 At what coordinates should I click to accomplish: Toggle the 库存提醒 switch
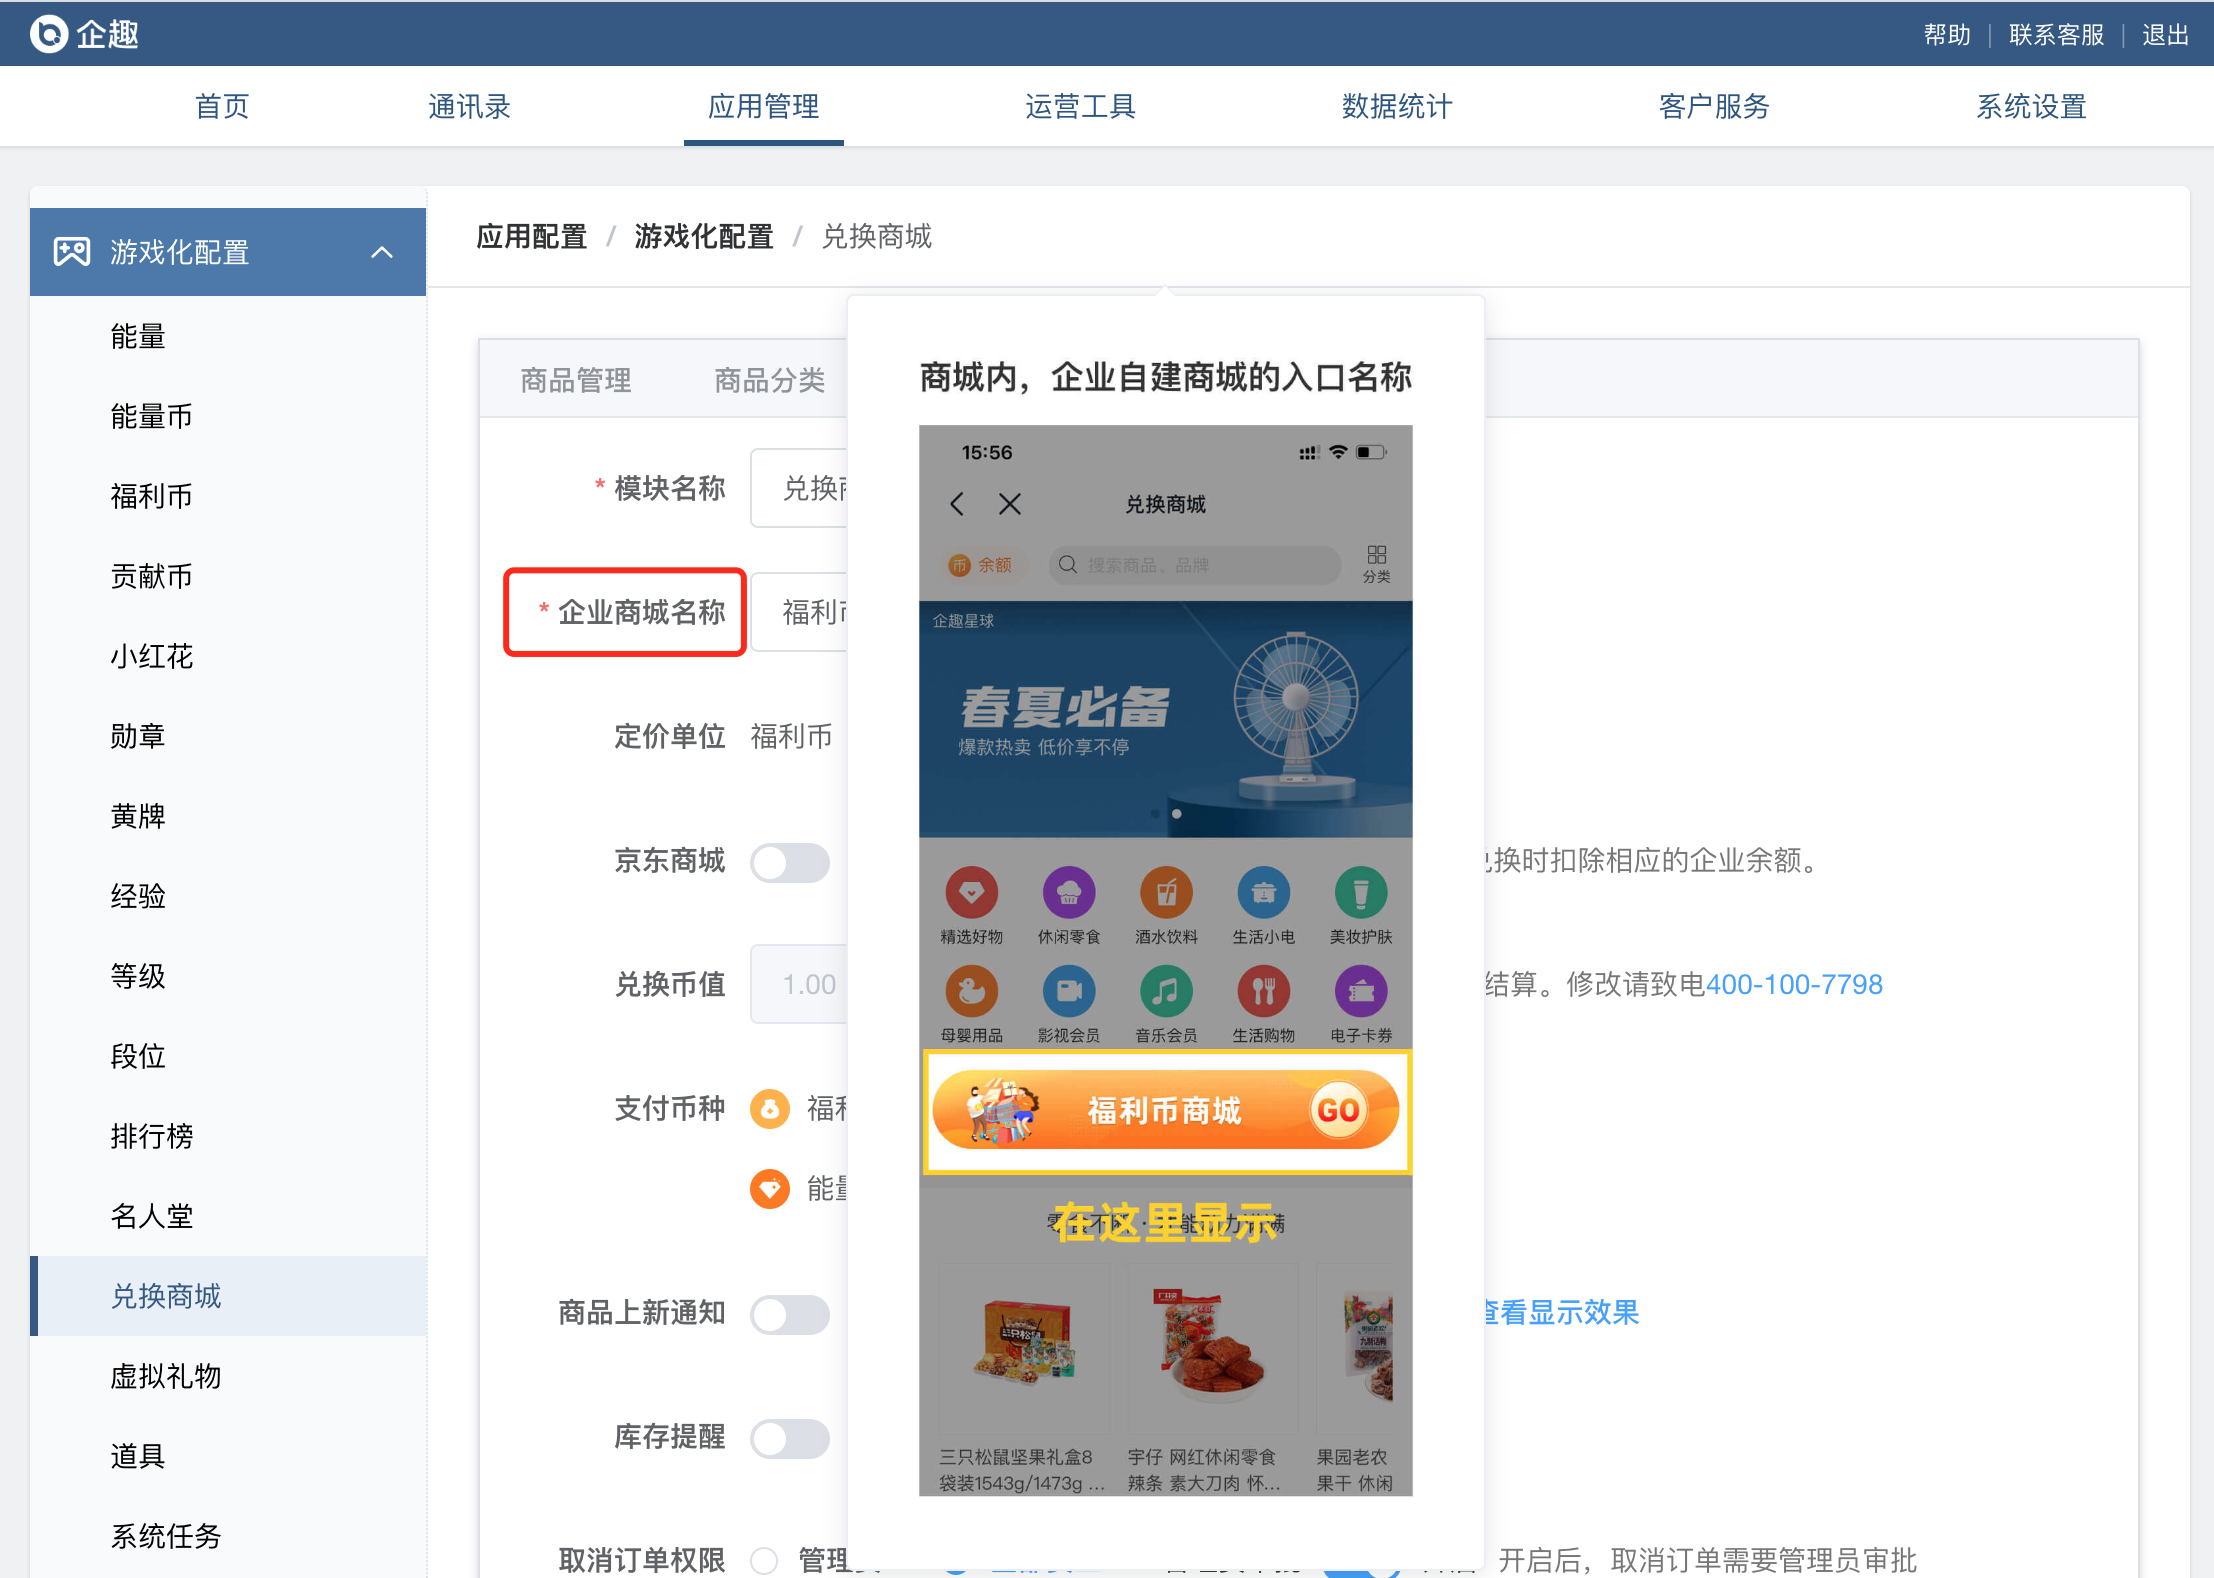[789, 1438]
